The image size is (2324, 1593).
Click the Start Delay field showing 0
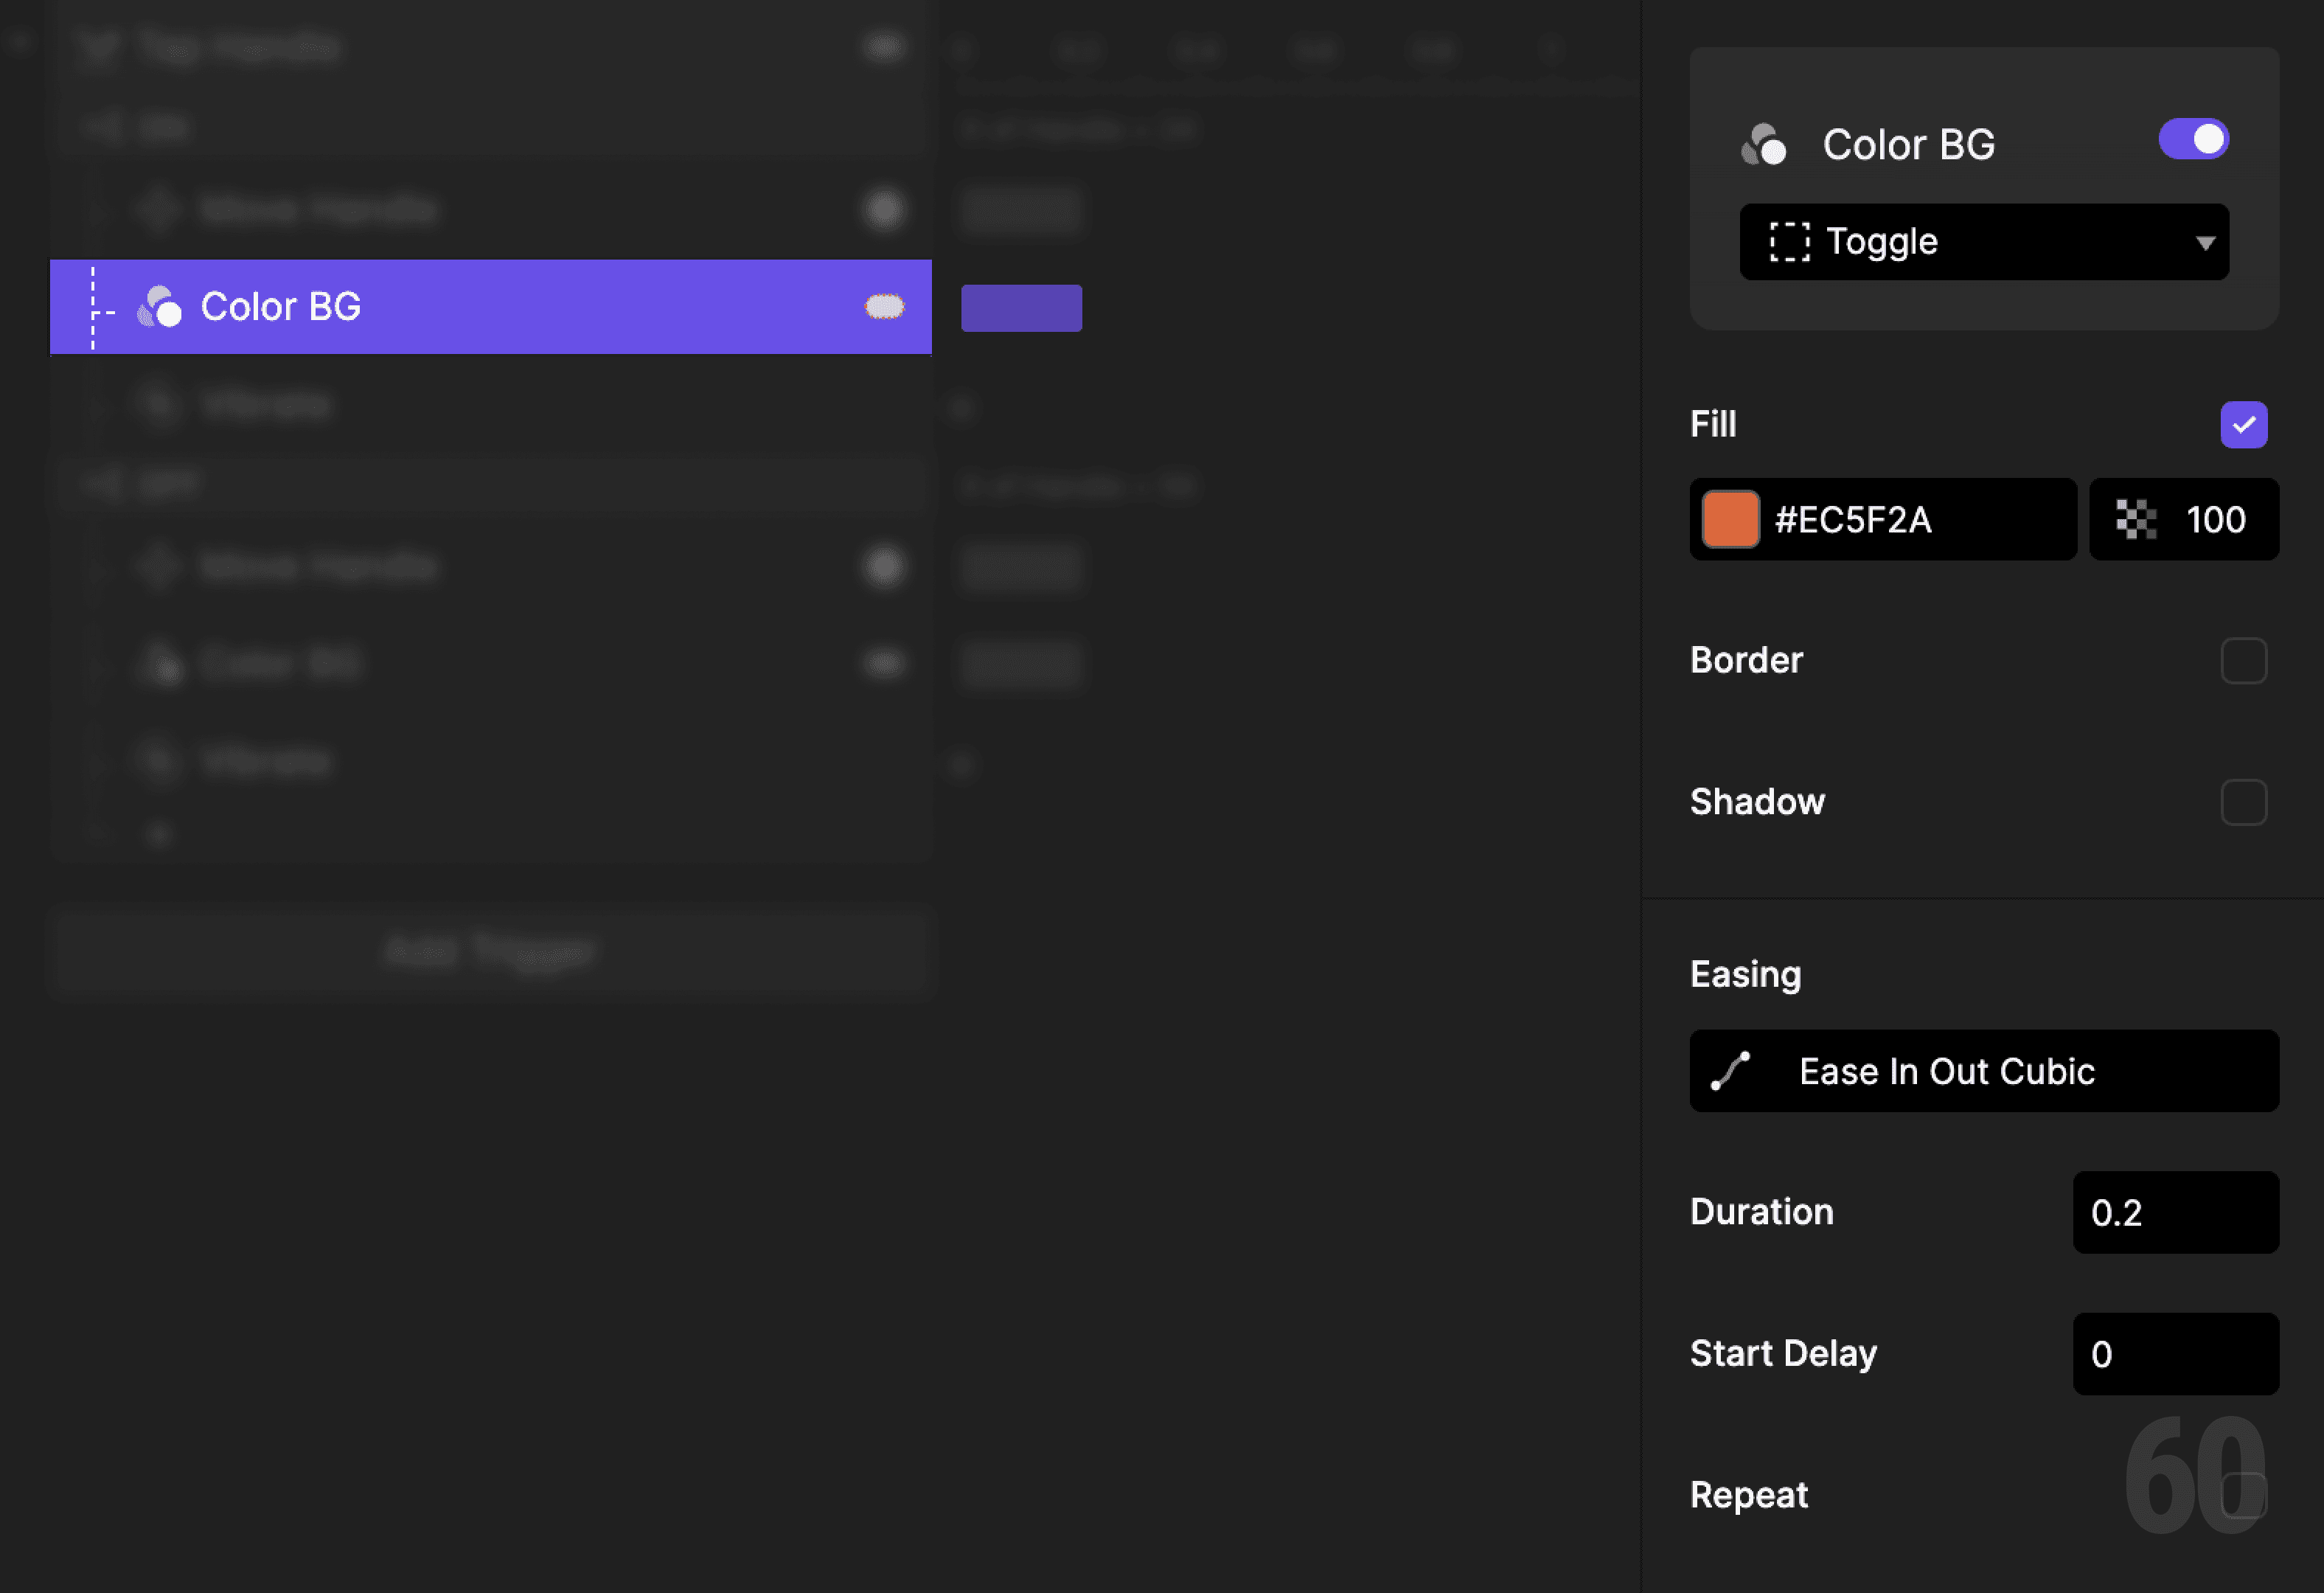2175,1355
